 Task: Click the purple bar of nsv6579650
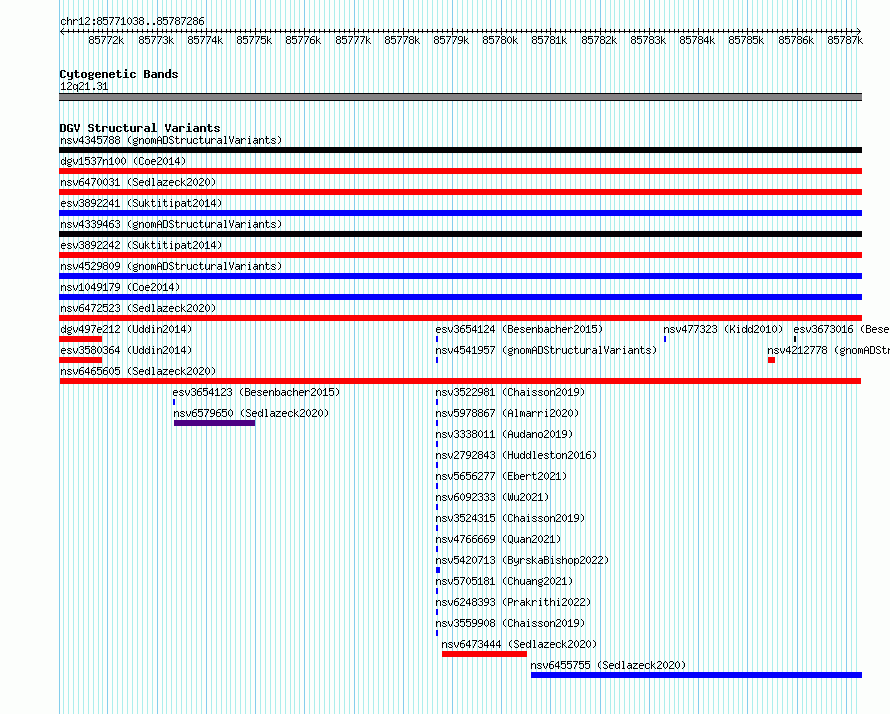tap(215, 423)
